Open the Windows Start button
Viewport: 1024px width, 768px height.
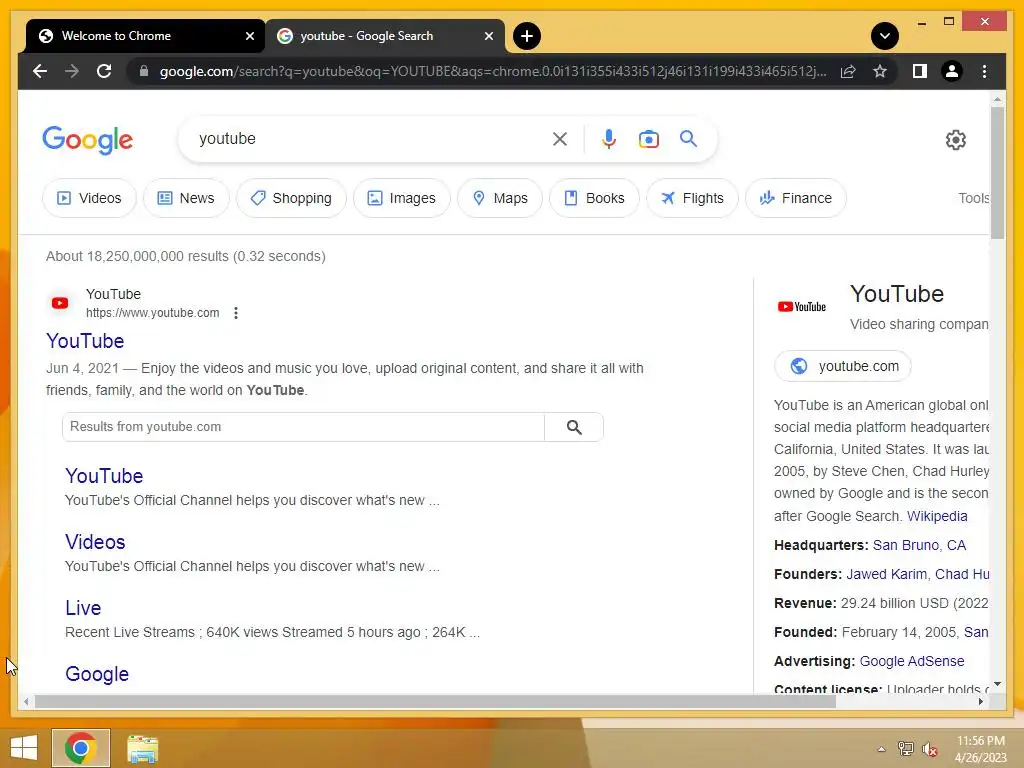click(x=24, y=748)
